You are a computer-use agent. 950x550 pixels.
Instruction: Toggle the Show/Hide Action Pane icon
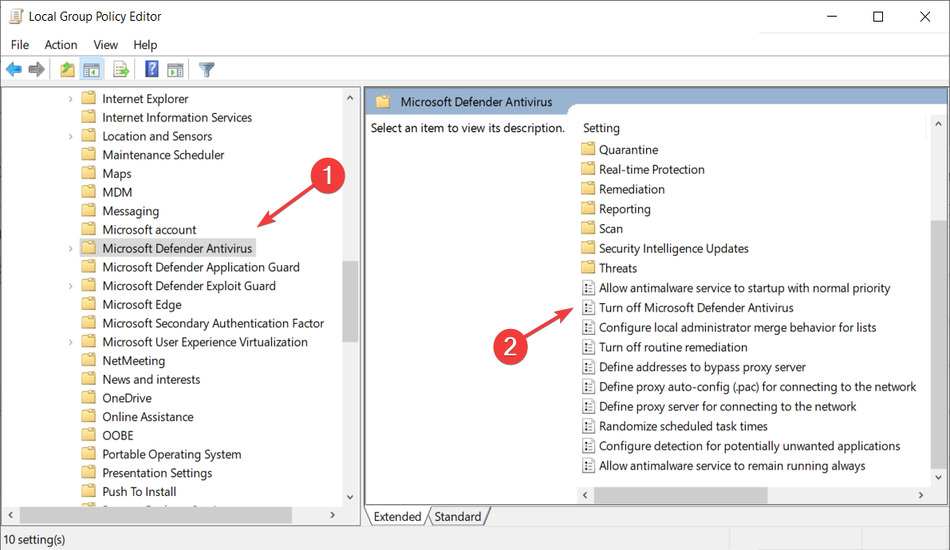(175, 69)
